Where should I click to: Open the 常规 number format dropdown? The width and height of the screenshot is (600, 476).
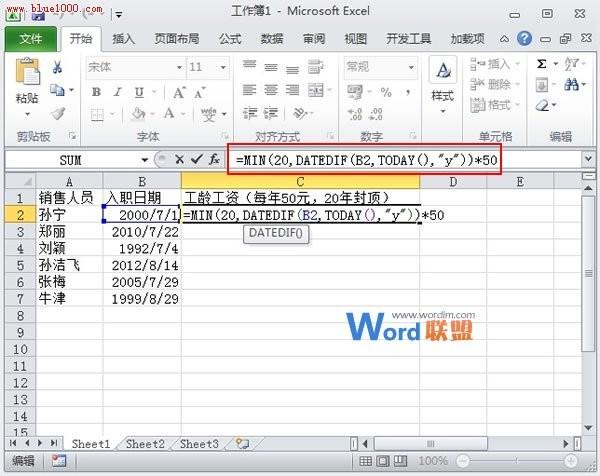point(411,67)
